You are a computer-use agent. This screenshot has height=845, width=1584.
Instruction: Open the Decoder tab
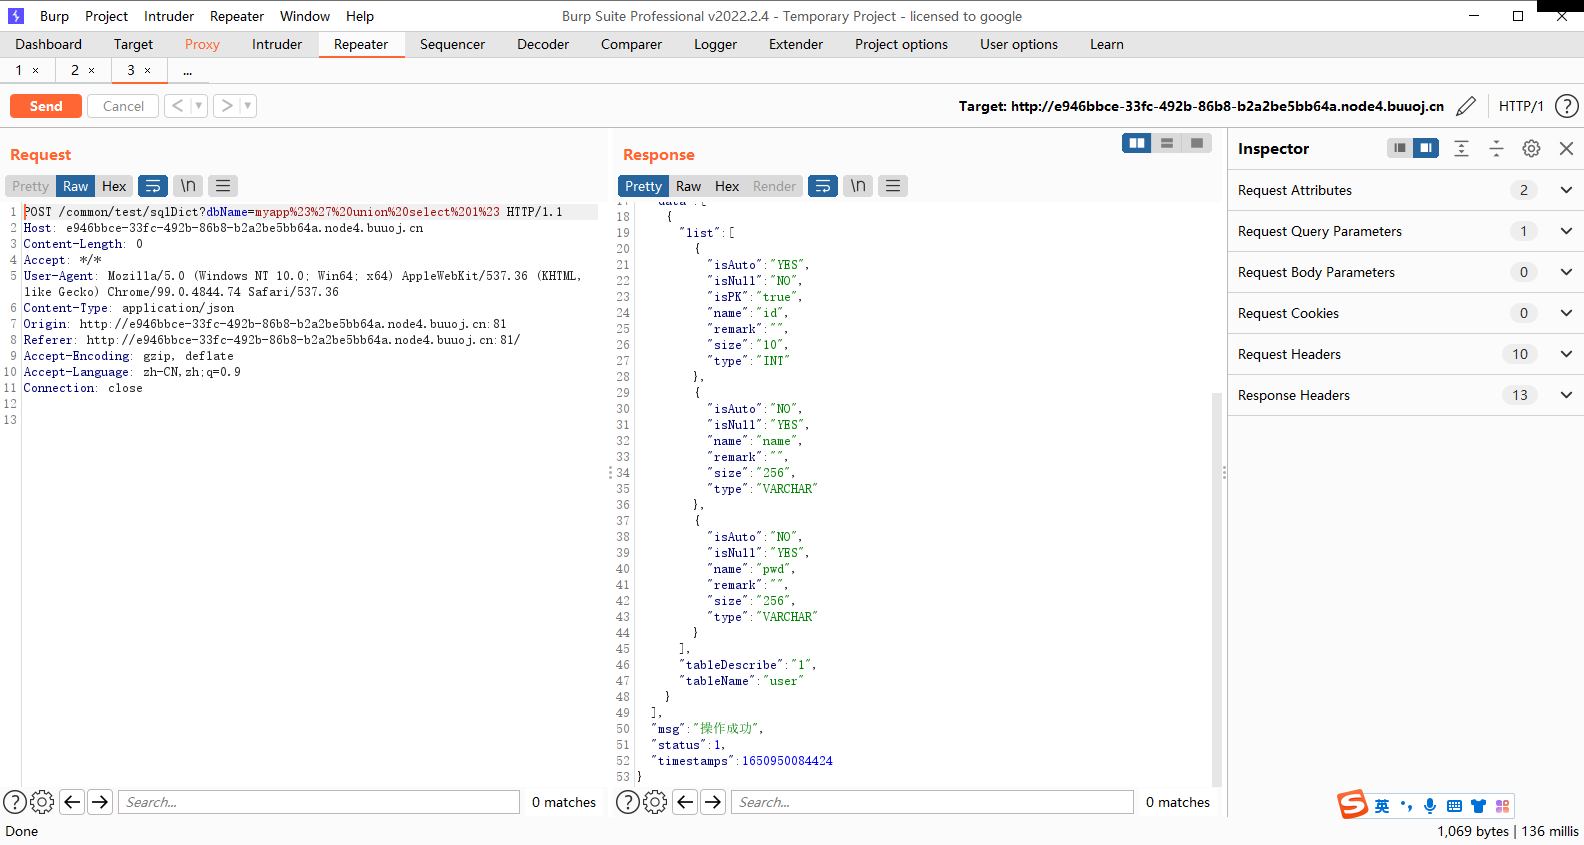coord(543,44)
